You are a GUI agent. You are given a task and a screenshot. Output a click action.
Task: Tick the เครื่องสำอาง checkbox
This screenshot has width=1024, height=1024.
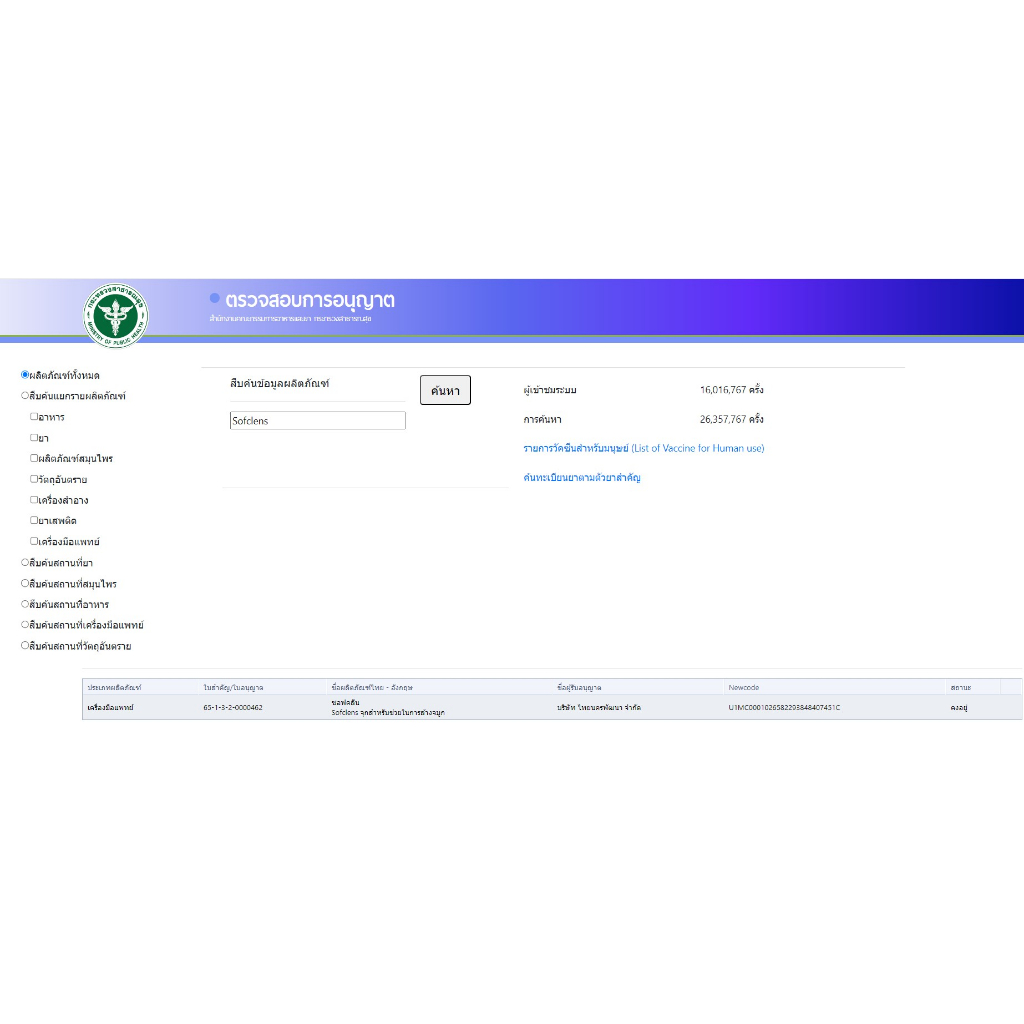(34, 500)
